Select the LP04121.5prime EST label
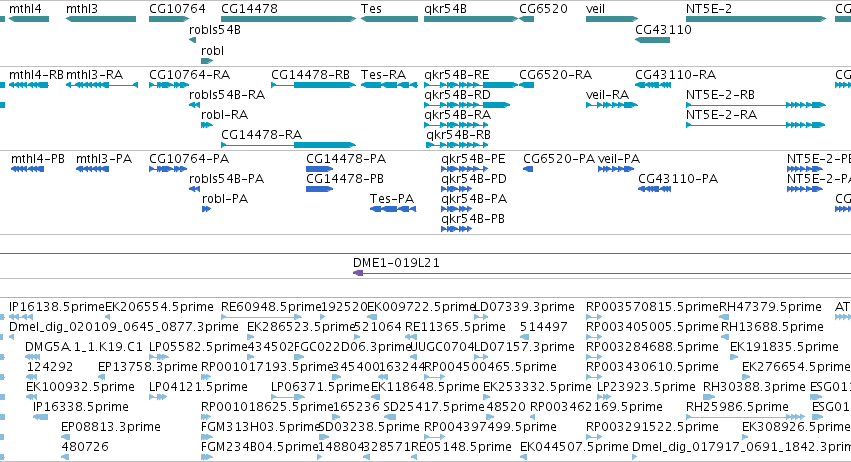 (198, 387)
